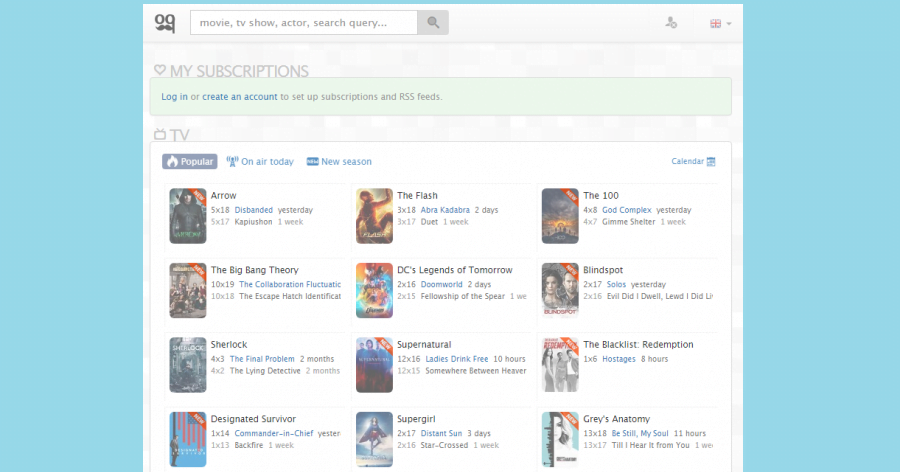Image resolution: width=900 pixels, height=472 pixels.
Task: Click the Sherlock show title
Action: [x=228, y=345]
